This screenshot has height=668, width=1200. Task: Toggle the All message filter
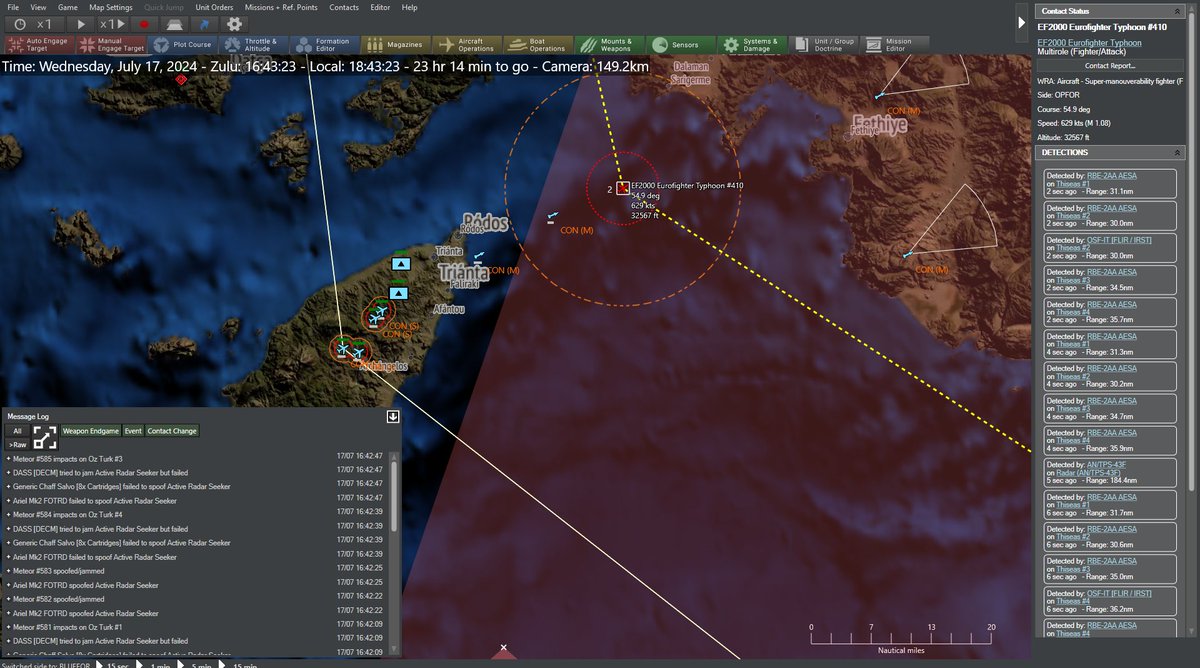[x=17, y=431]
